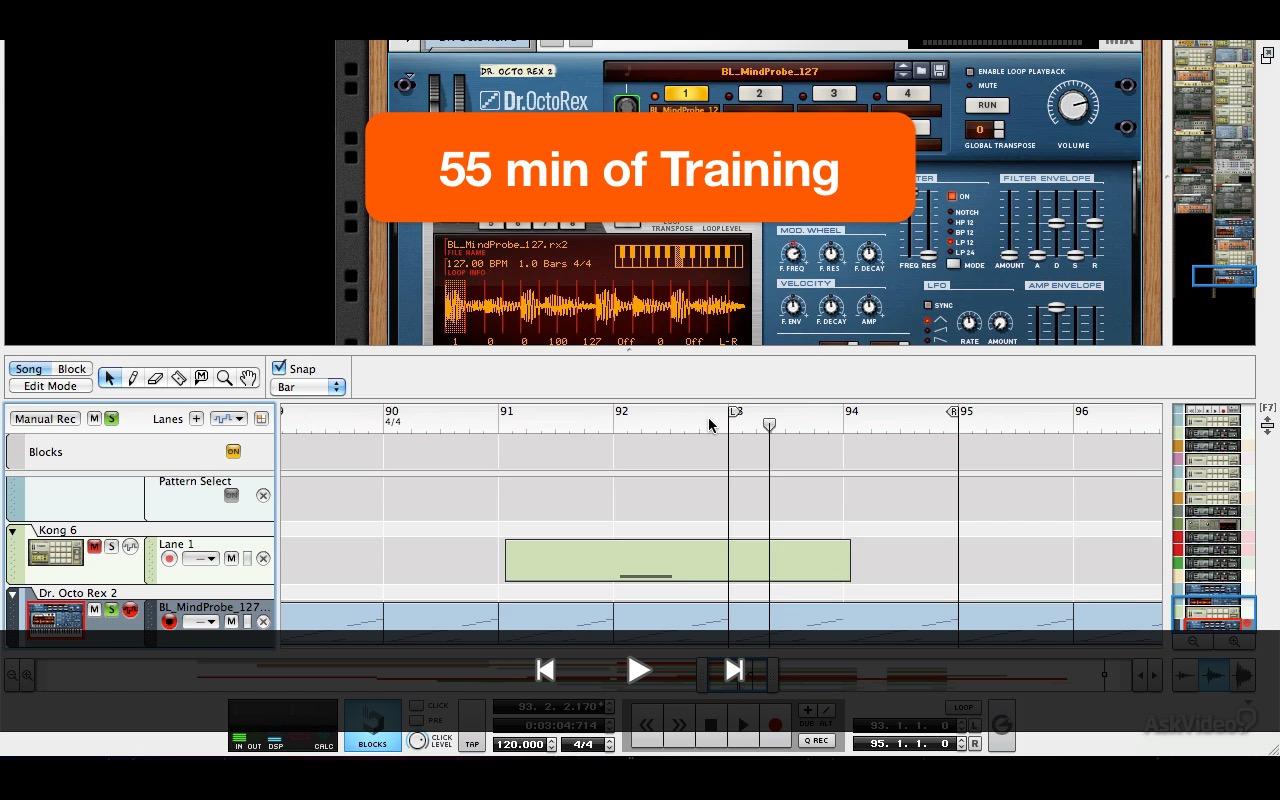Viewport: 1280px width, 800px height.
Task: Toggle the LOOP button in transport
Action: 963,707
